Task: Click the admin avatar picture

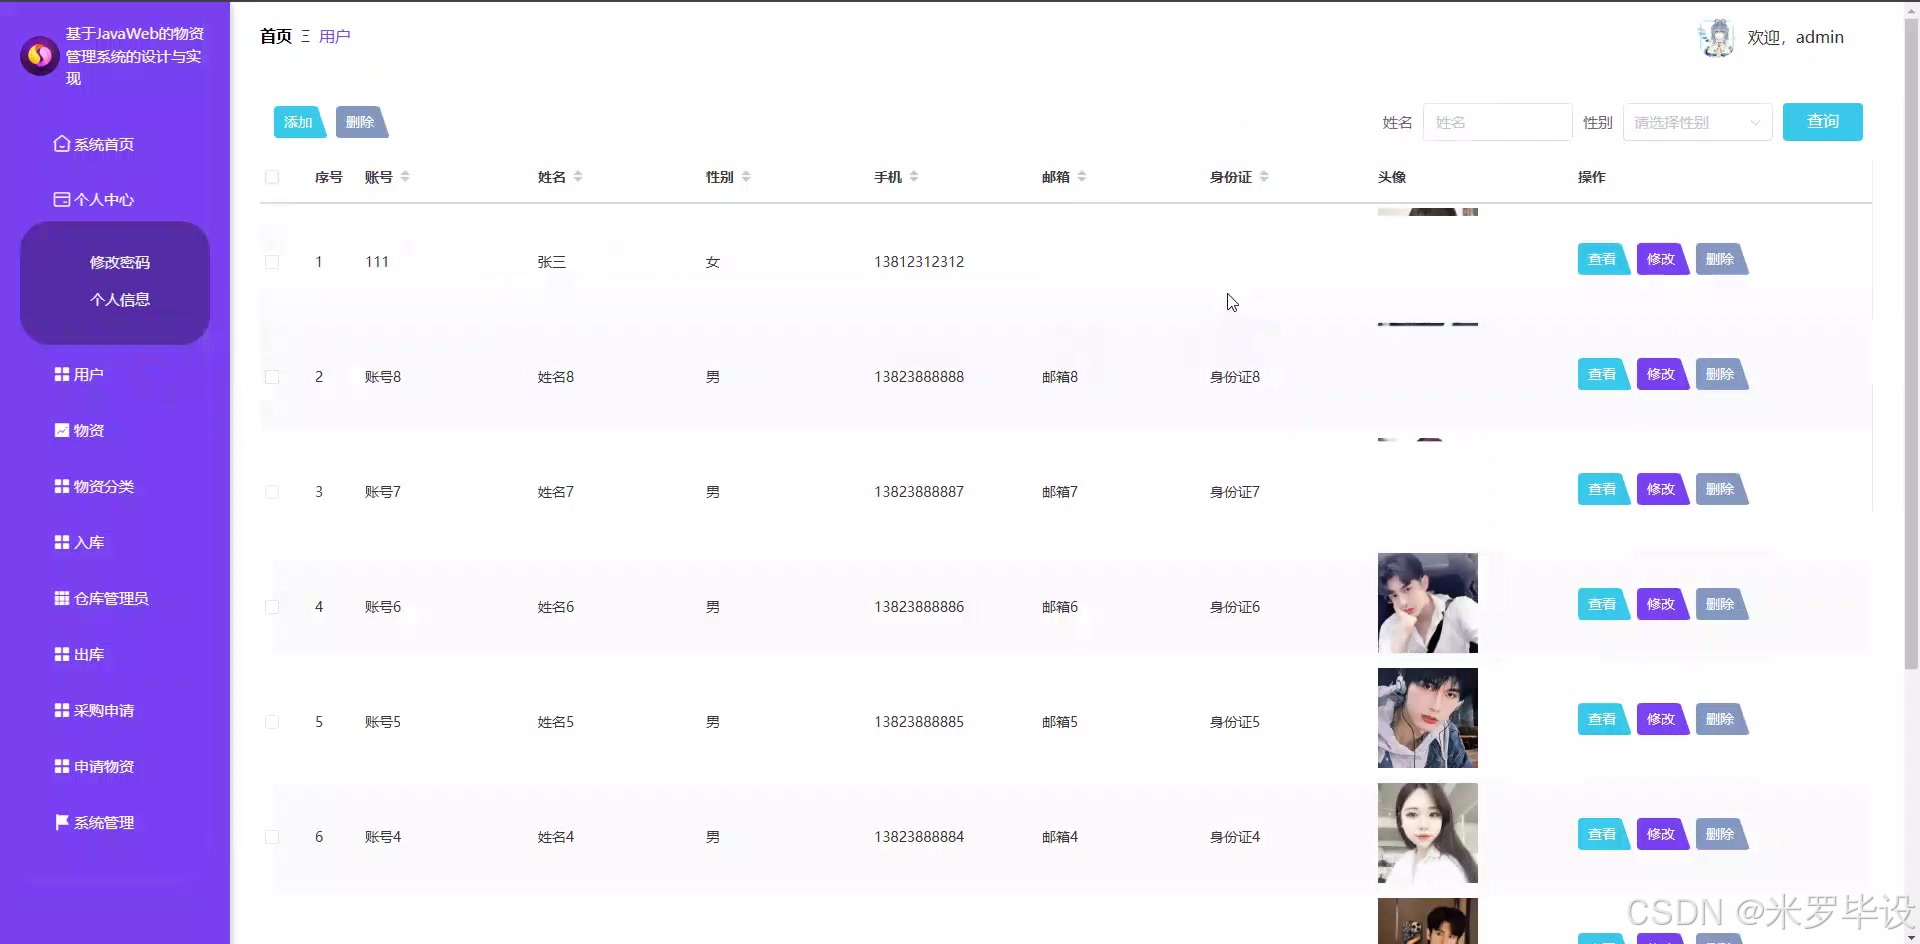Action: [x=1717, y=38]
